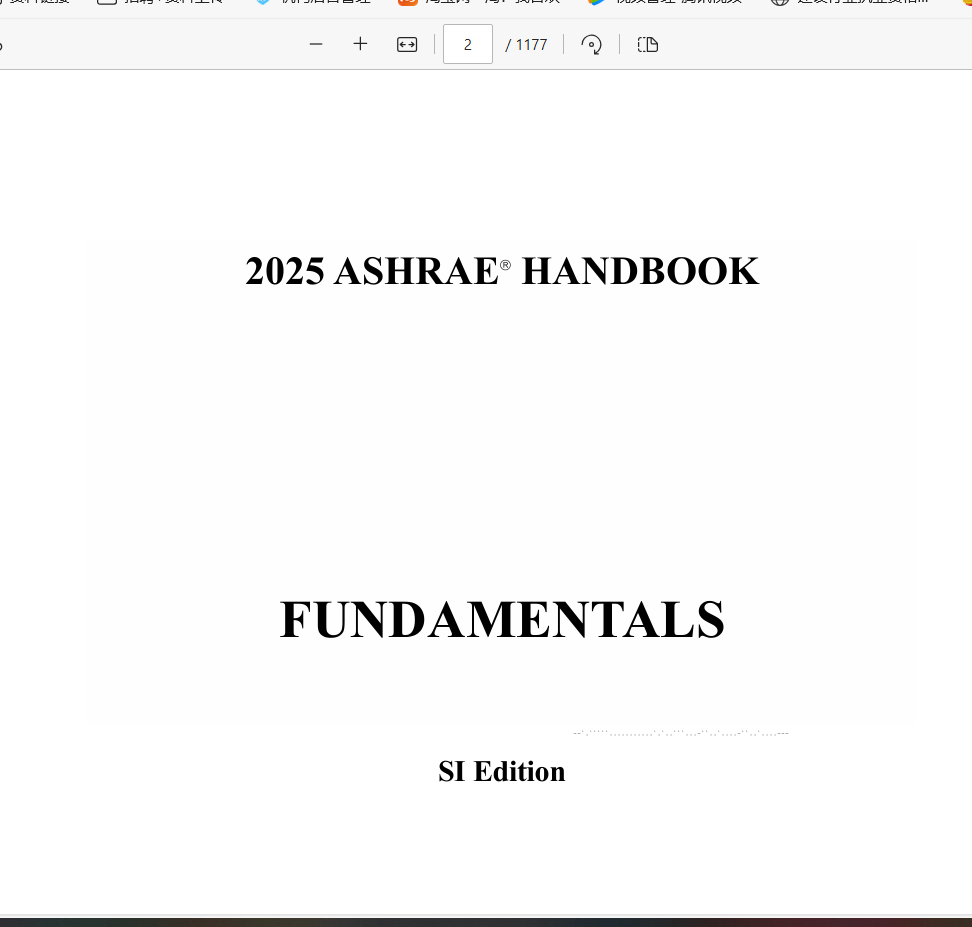
Task: Click the word ASHRAE in the heading
Action: [x=415, y=272]
